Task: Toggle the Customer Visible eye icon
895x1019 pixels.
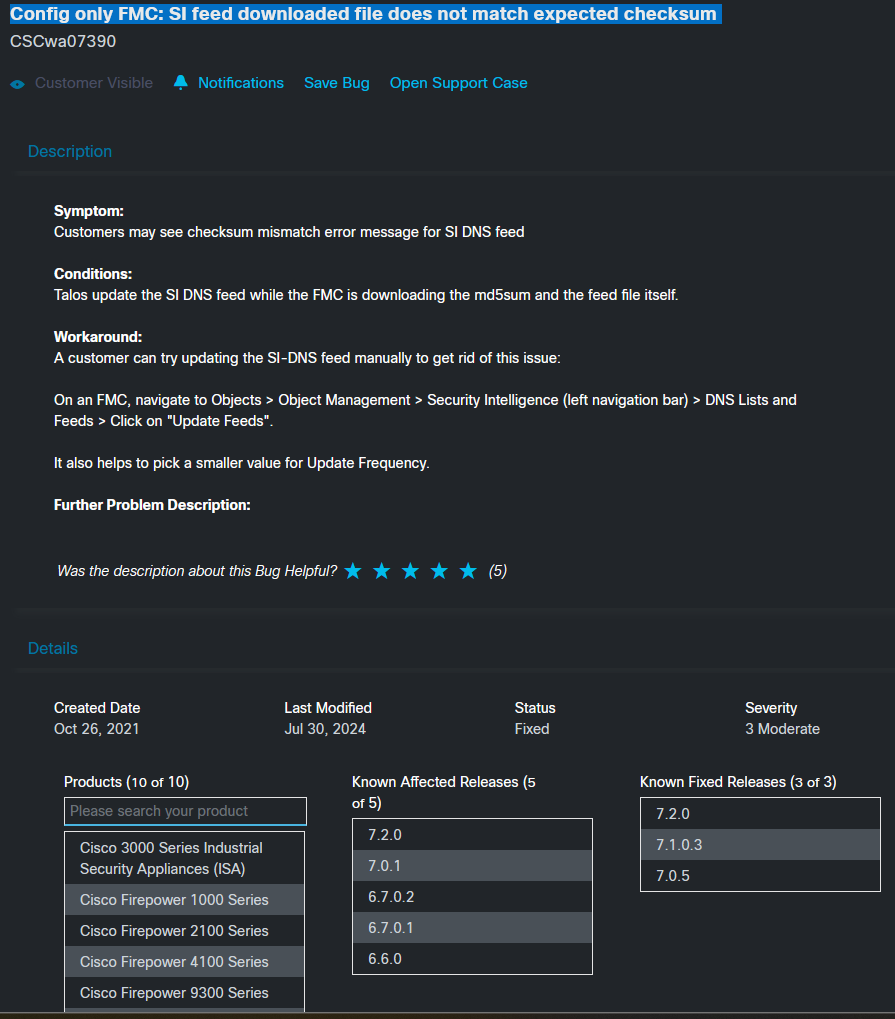Action: (x=16, y=83)
